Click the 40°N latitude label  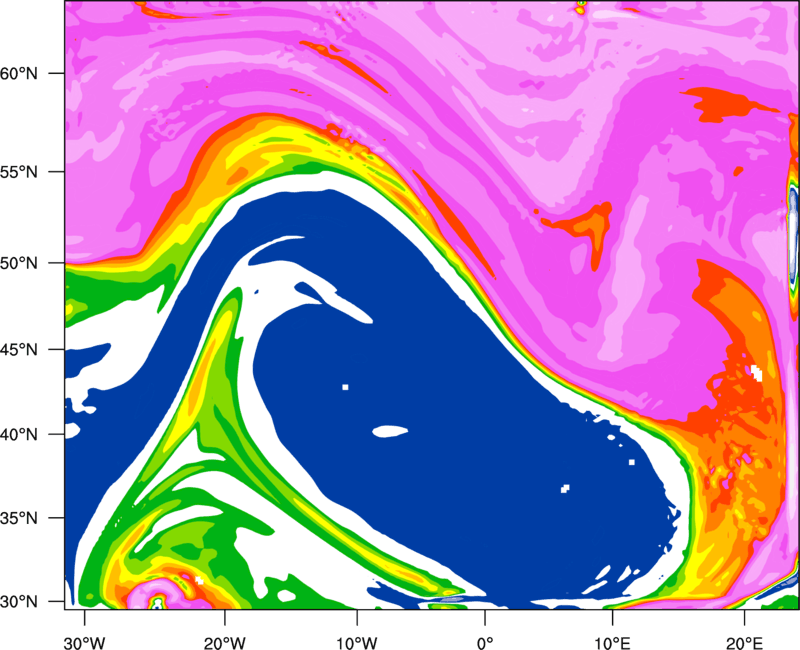click(x=19, y=435)
